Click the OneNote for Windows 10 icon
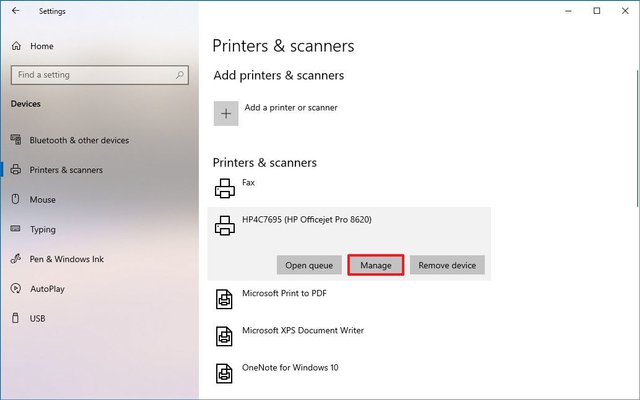Image resolution: width=640 pixels, height=400 pixels. click(x=225, y=371)
